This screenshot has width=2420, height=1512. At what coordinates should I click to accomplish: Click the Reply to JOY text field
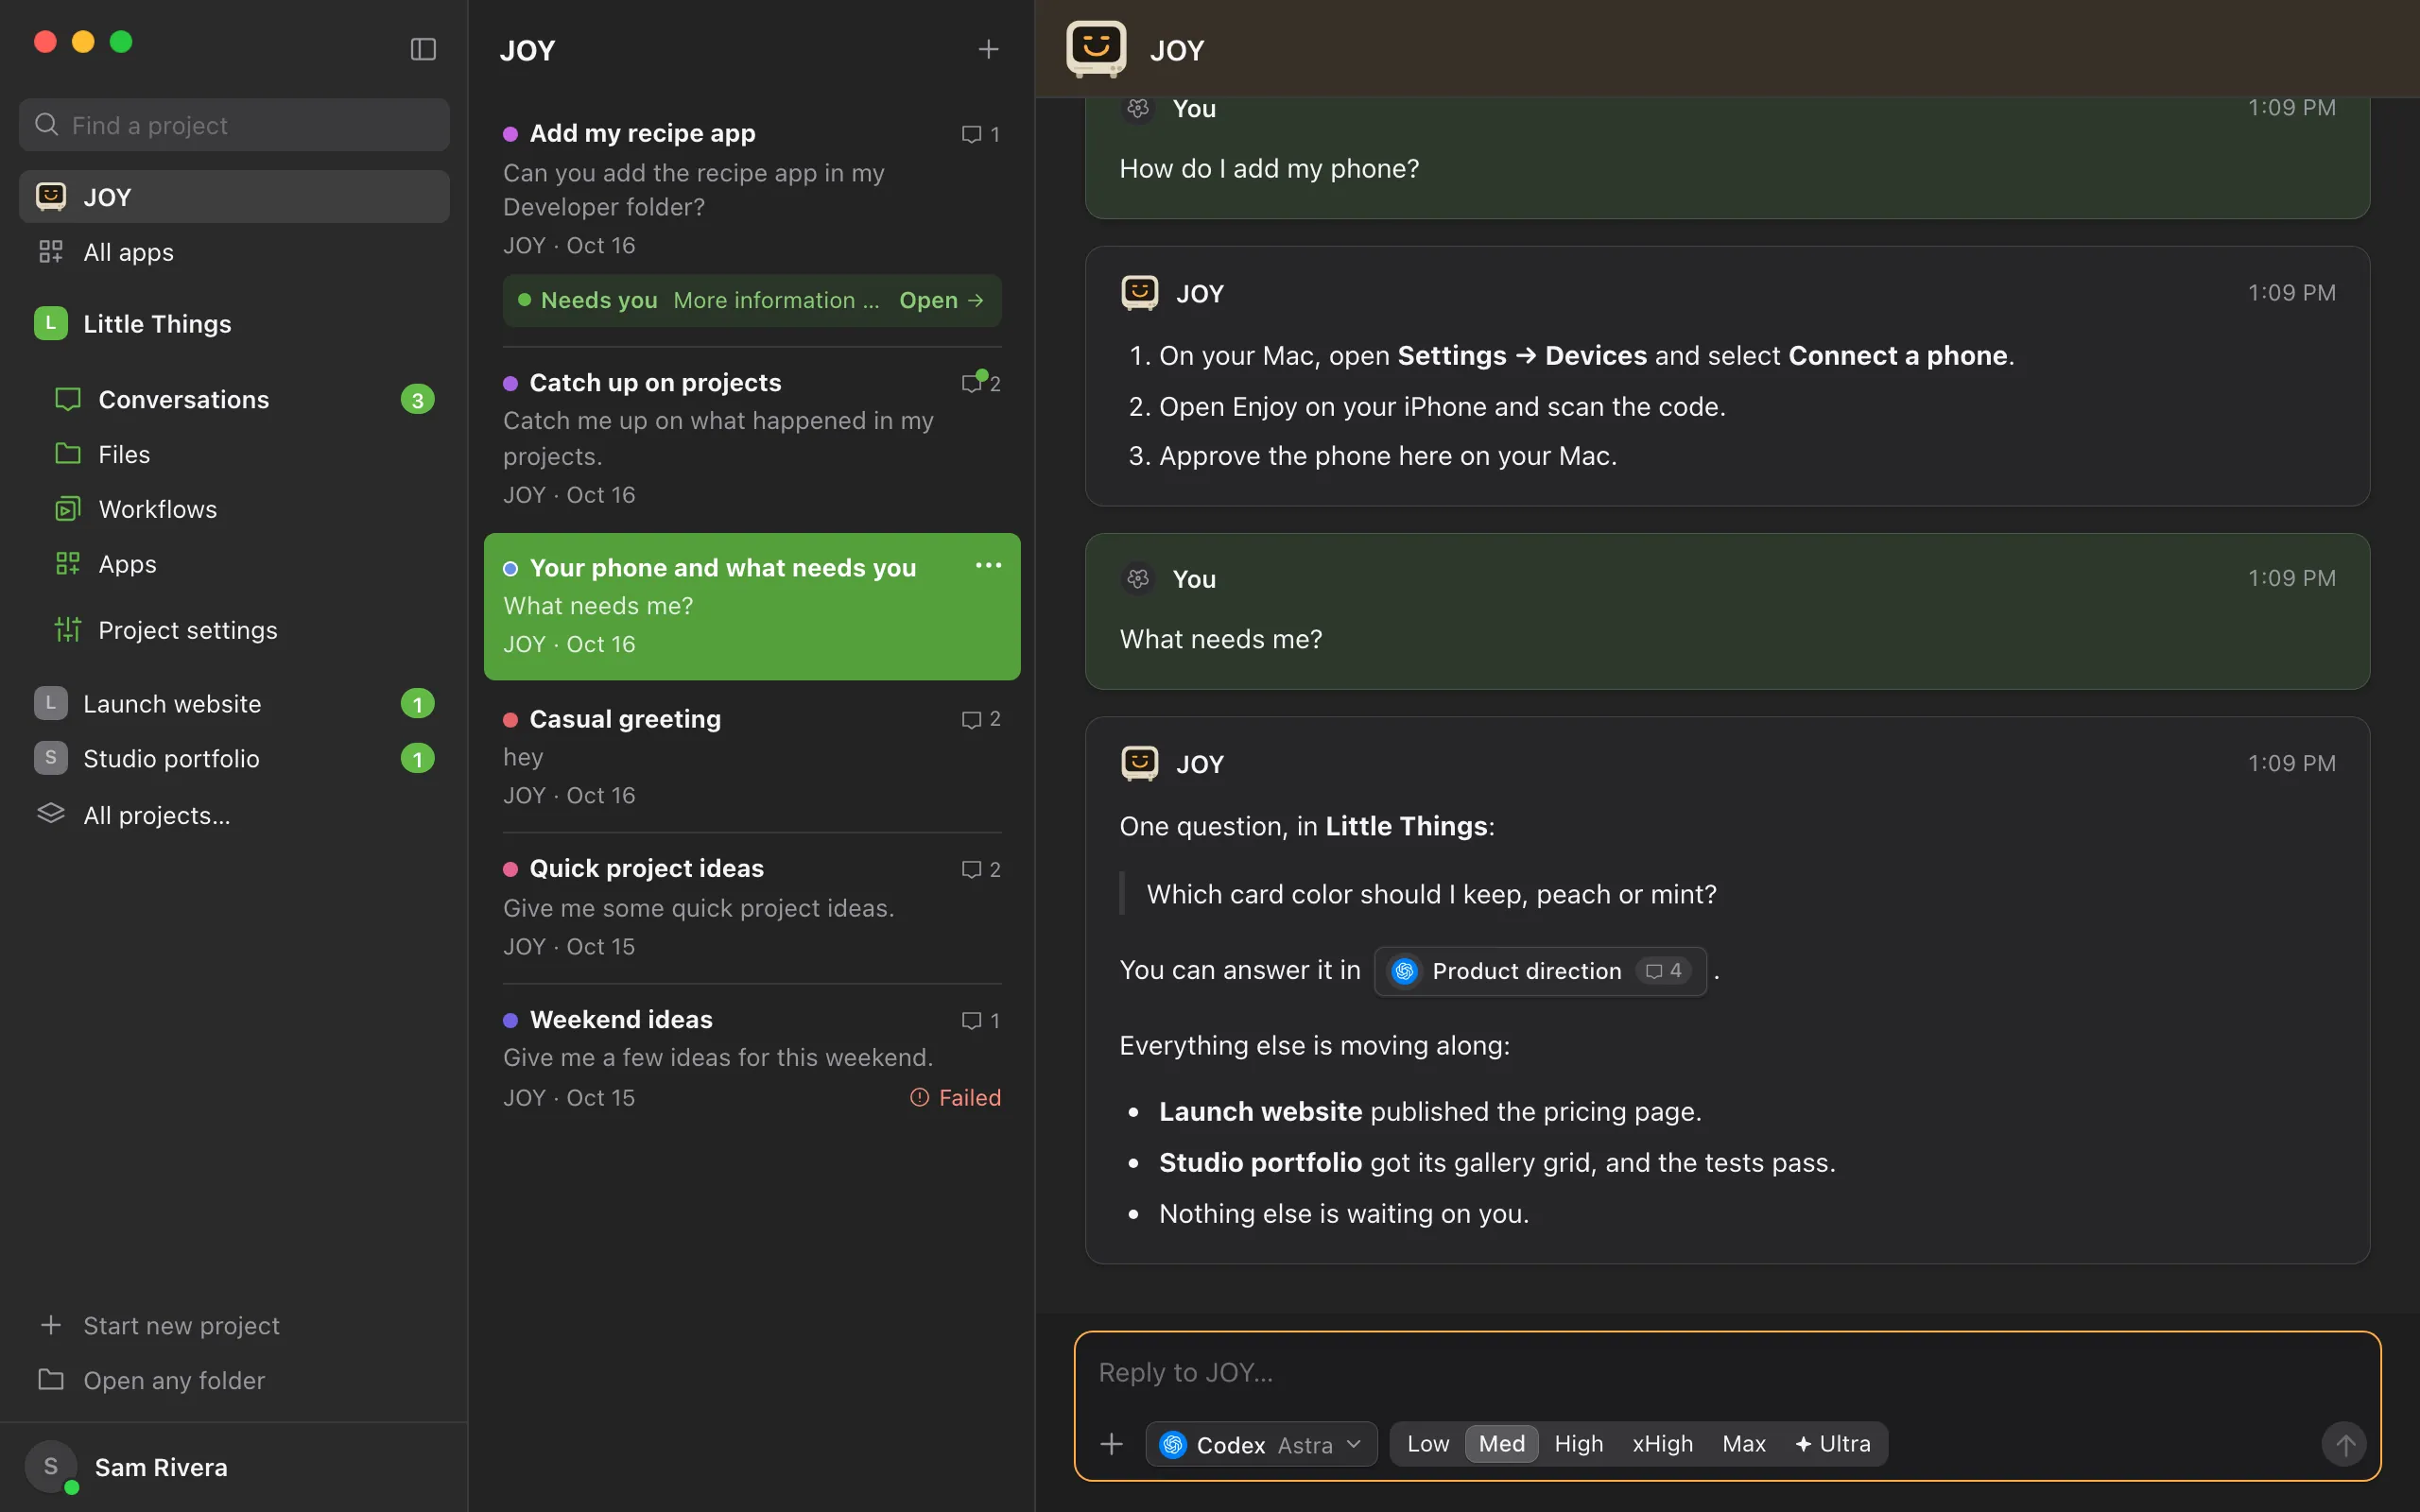point(1727,1373)
